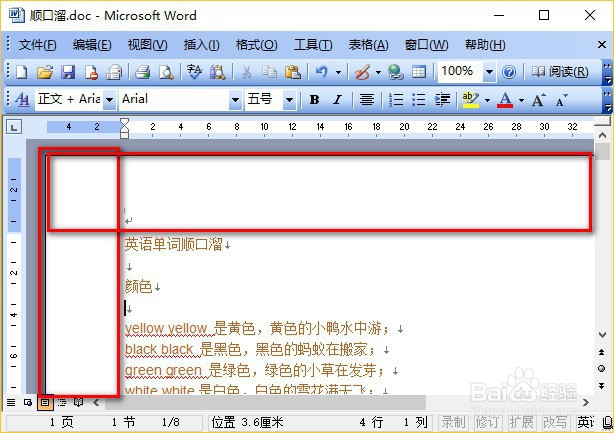
Task: Click the horizontal scrollbar right arrow
Action: point(586,402)
